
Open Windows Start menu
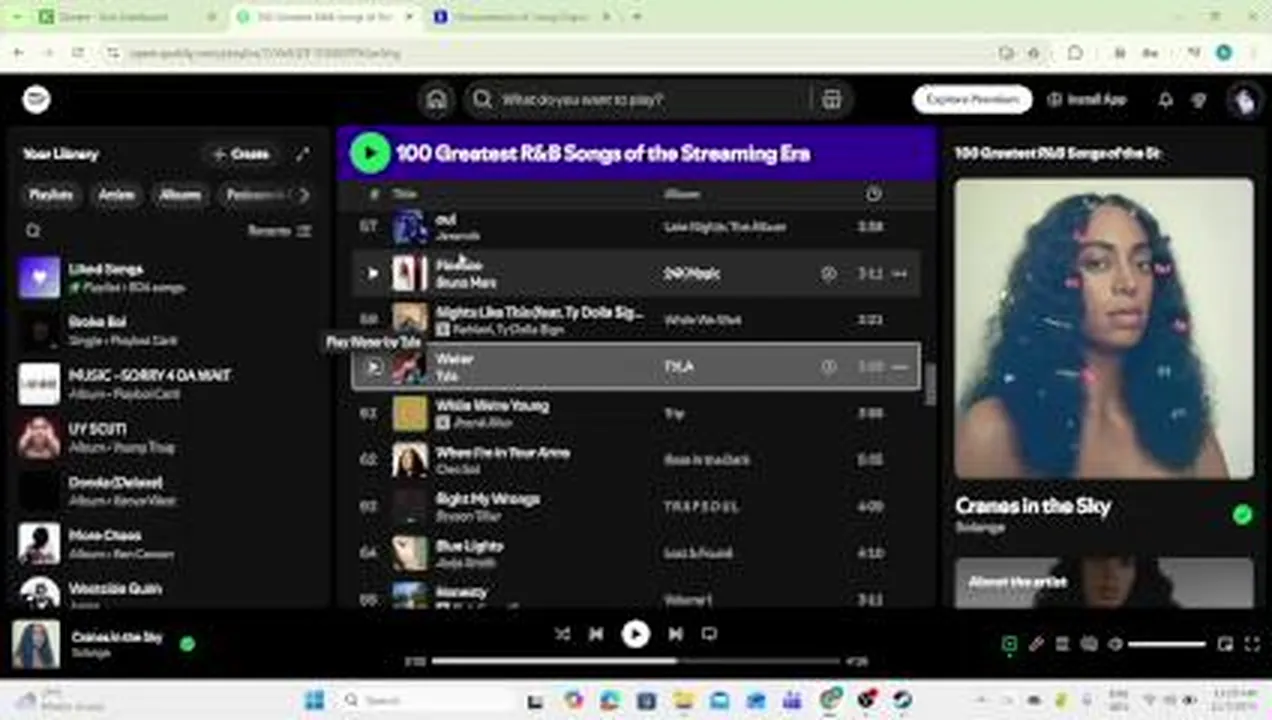[x=313, y=700]
